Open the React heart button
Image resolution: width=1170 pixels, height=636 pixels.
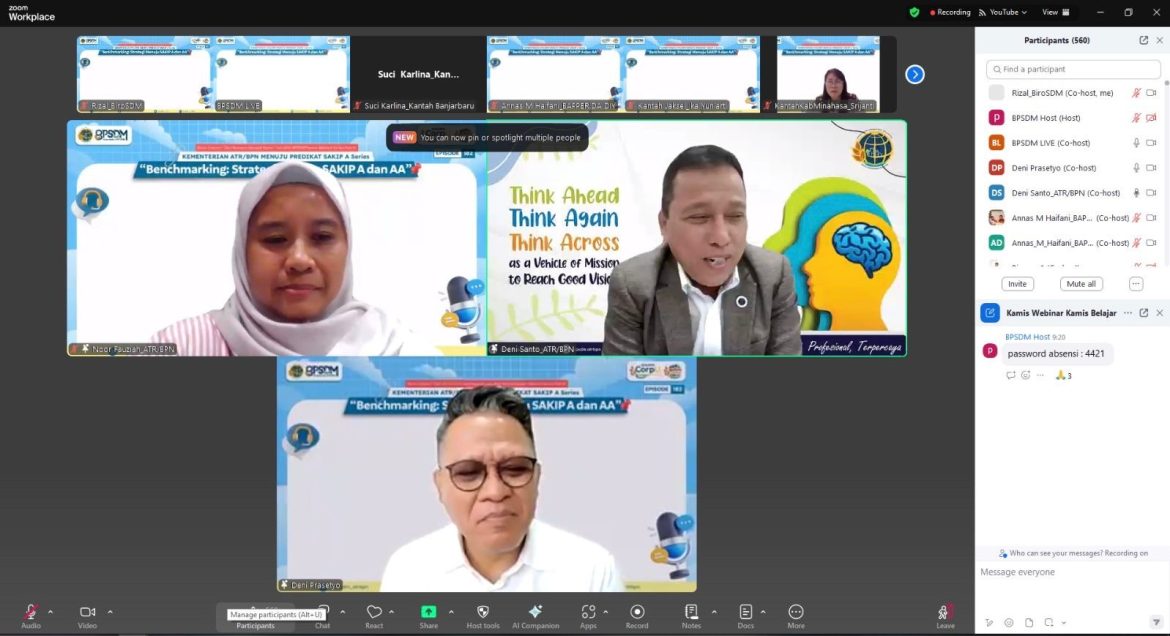click(x=374, y=616)
